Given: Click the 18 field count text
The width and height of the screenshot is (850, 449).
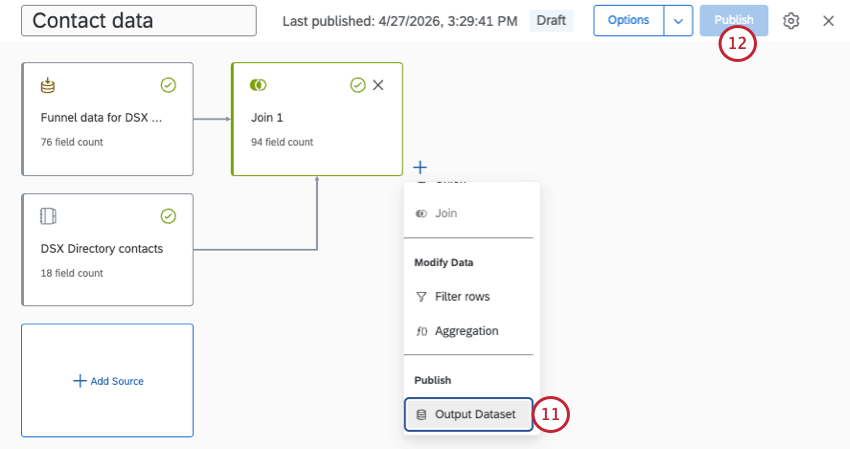Looking at the screenshot, I should [72, 273].
